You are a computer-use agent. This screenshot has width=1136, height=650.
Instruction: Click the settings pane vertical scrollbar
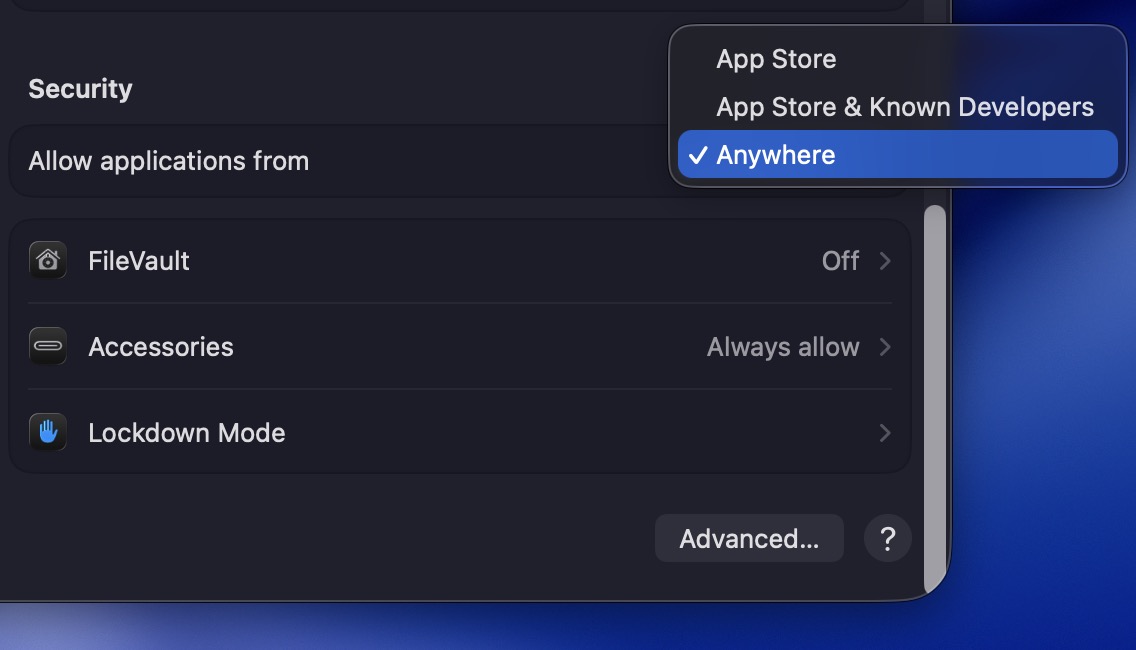pyautogui.click(x=934, y=400)
